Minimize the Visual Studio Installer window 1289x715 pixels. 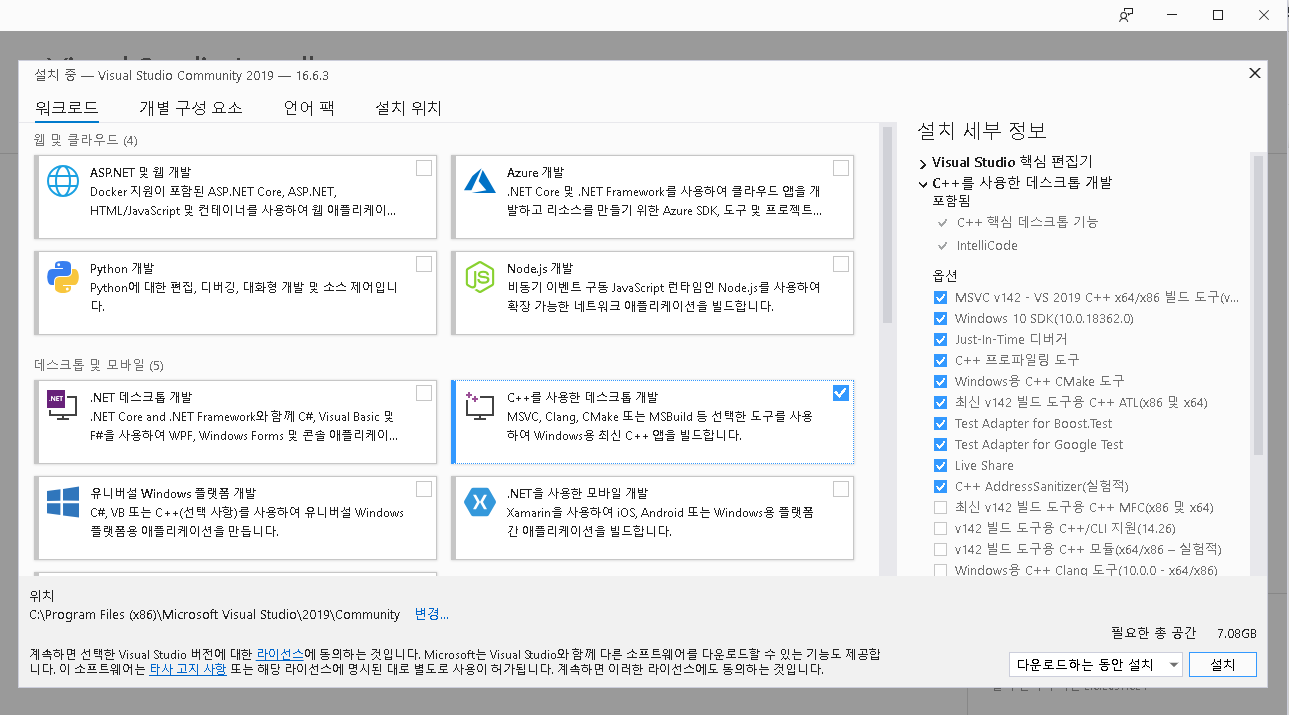tap(1172, 15)
